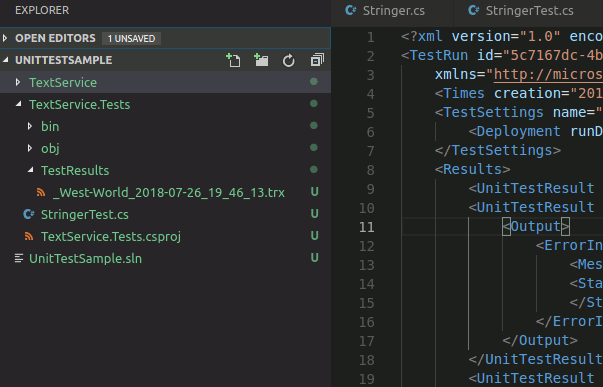Click line number 8 in the gutter

[370, 170]
